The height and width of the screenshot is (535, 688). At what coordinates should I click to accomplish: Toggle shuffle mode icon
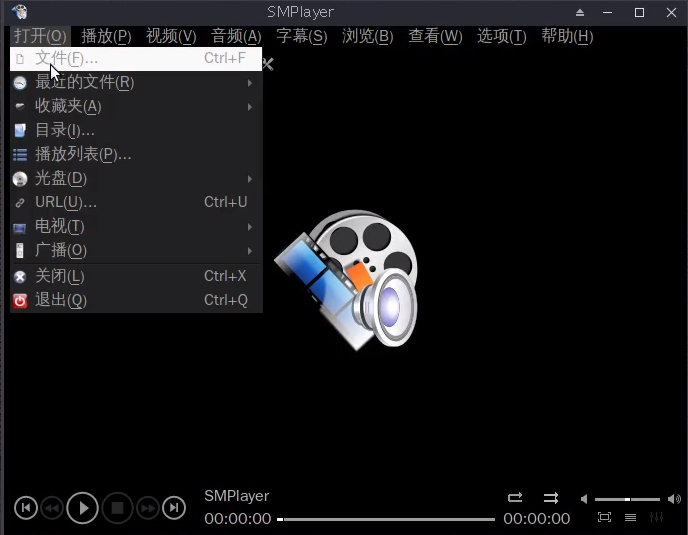tap(551, 498)
